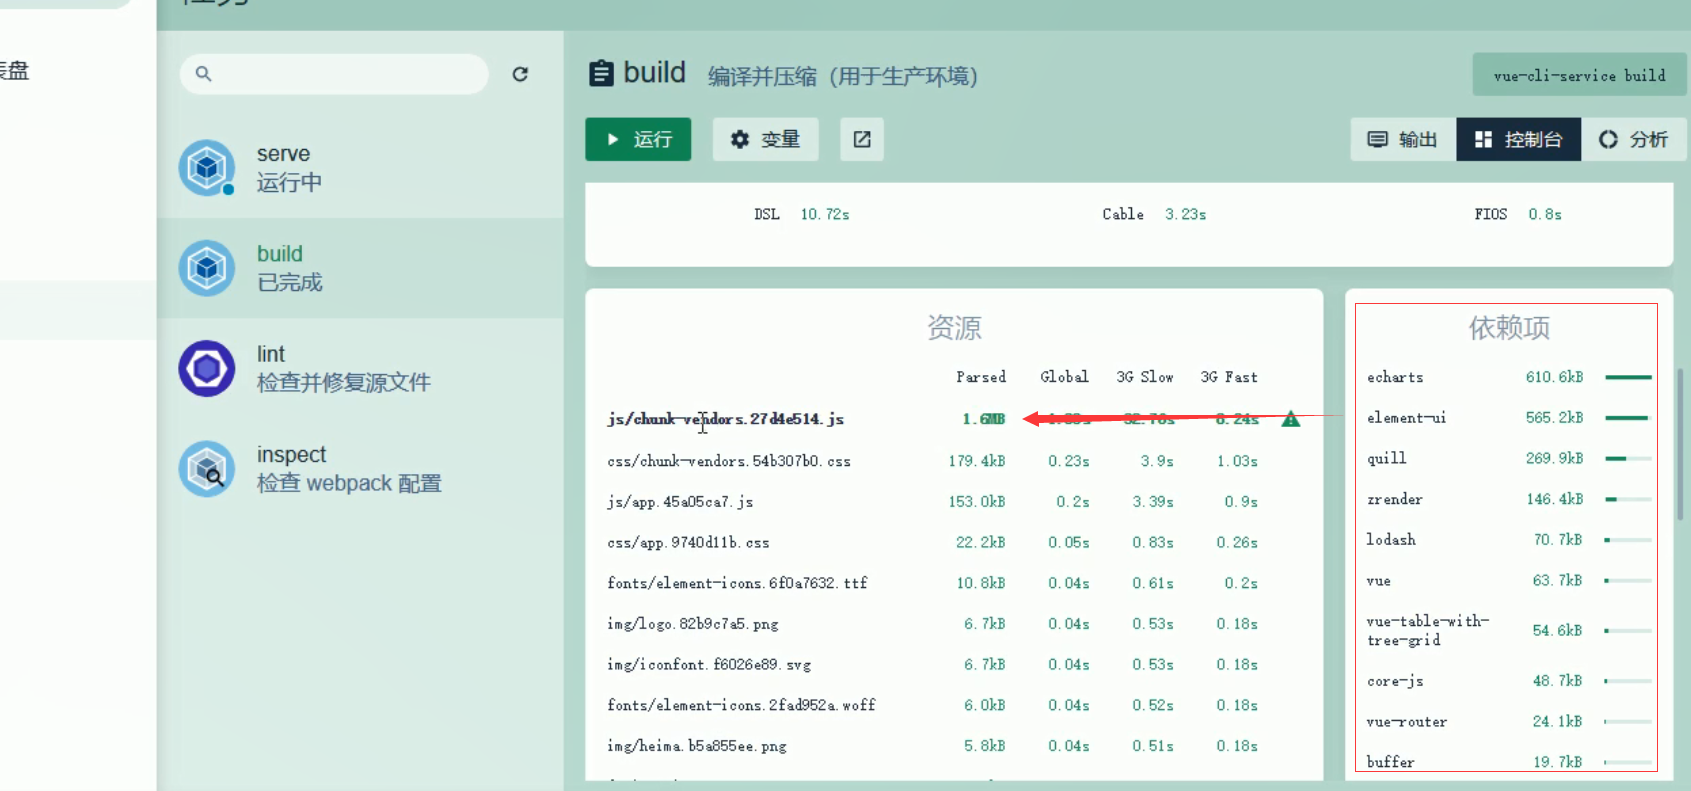Click fonts/element-icons.6f0a7632.ttf asset

[x=737, y=583]
